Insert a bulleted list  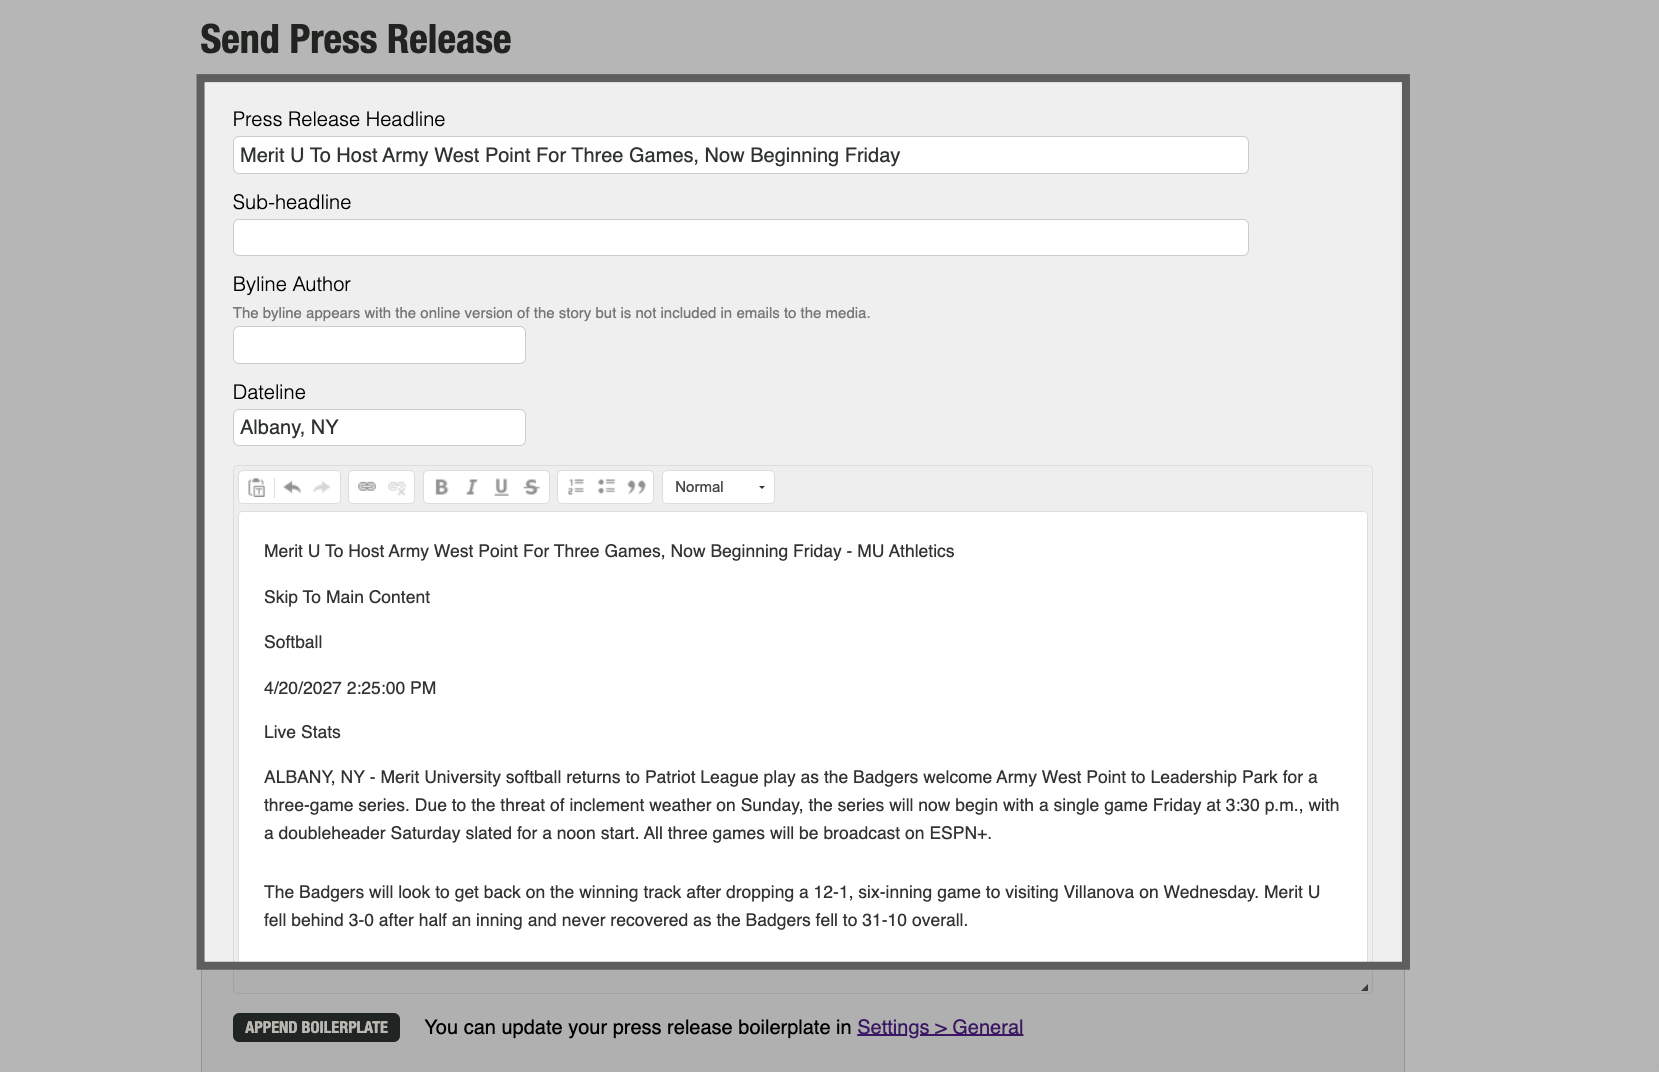click(606, 487)
